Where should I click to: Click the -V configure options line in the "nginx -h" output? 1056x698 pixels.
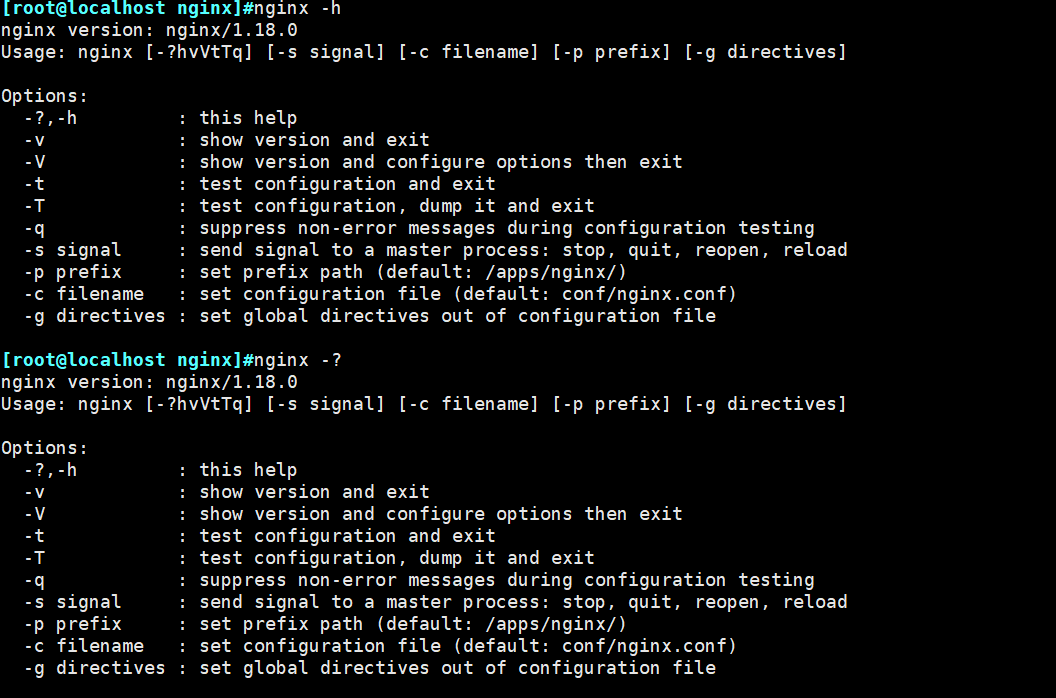click(440, 162)
